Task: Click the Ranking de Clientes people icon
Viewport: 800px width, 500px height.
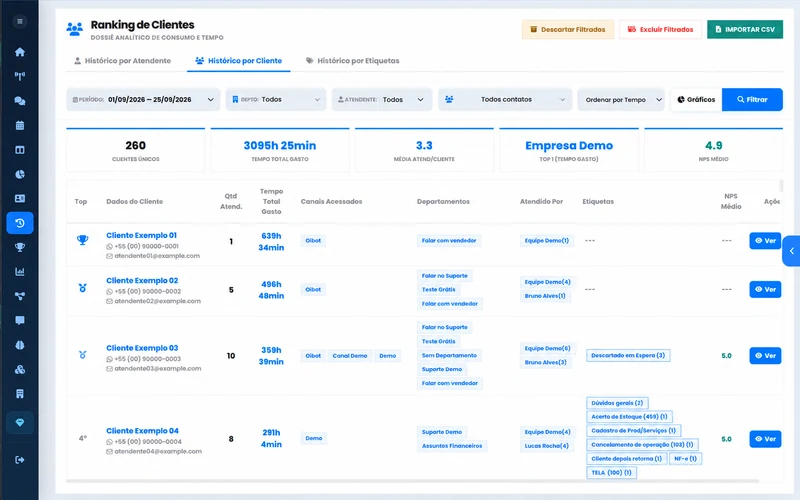Action: point(74,29)
